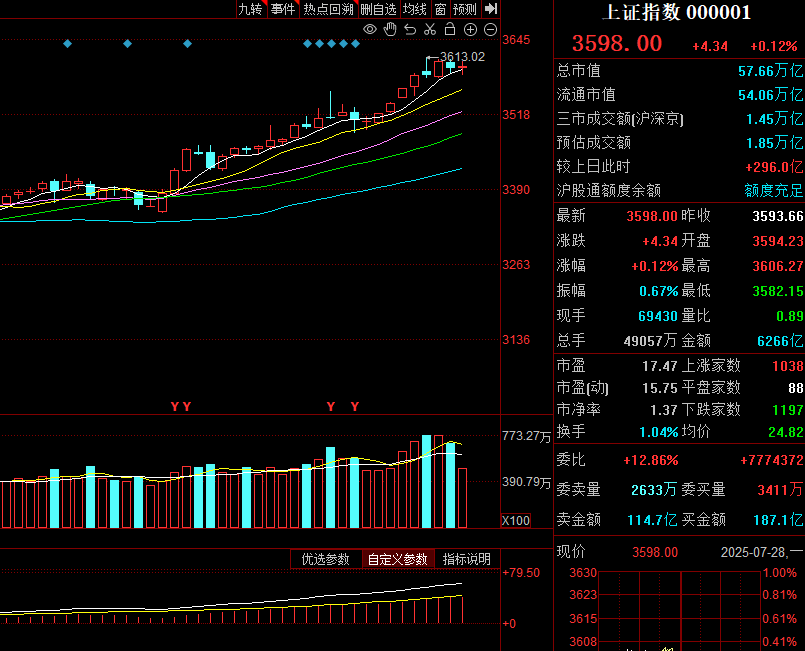Switch to the 优选参数 tab
Screen dimensions: 805x651
coord(326,559)
